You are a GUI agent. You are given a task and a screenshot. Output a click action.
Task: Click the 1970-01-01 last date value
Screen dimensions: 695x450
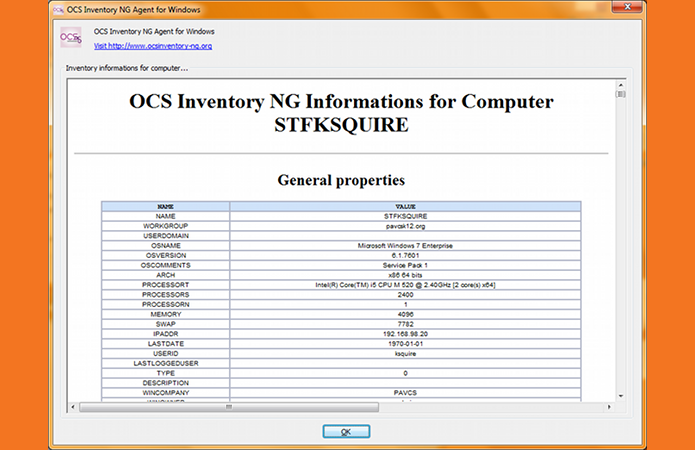405,344
